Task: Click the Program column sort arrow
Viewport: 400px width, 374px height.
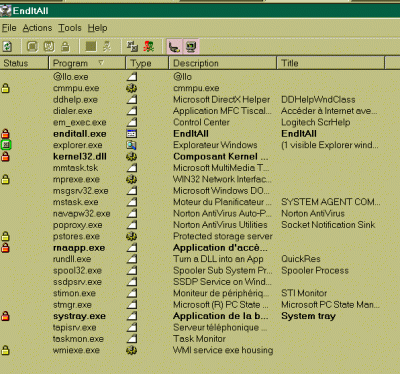Action: [101, 63]
